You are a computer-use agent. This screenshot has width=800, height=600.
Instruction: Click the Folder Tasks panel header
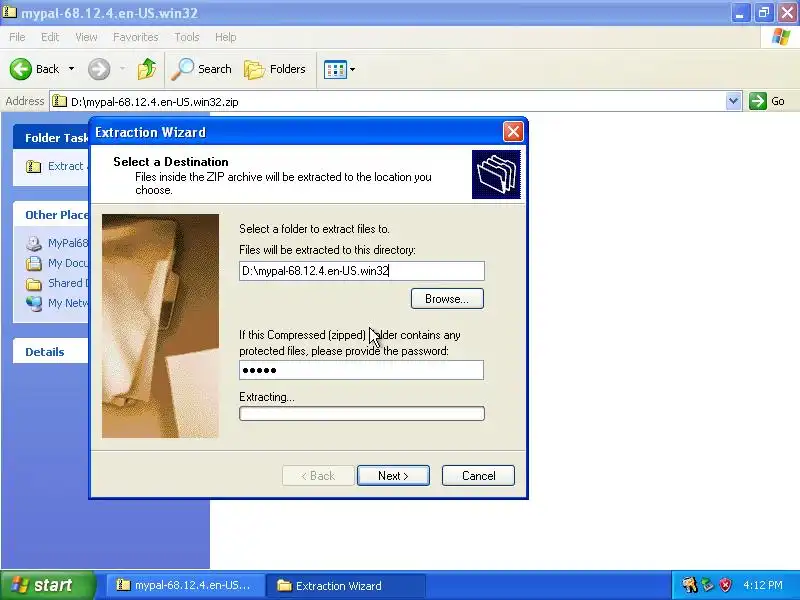pos(51,138)
